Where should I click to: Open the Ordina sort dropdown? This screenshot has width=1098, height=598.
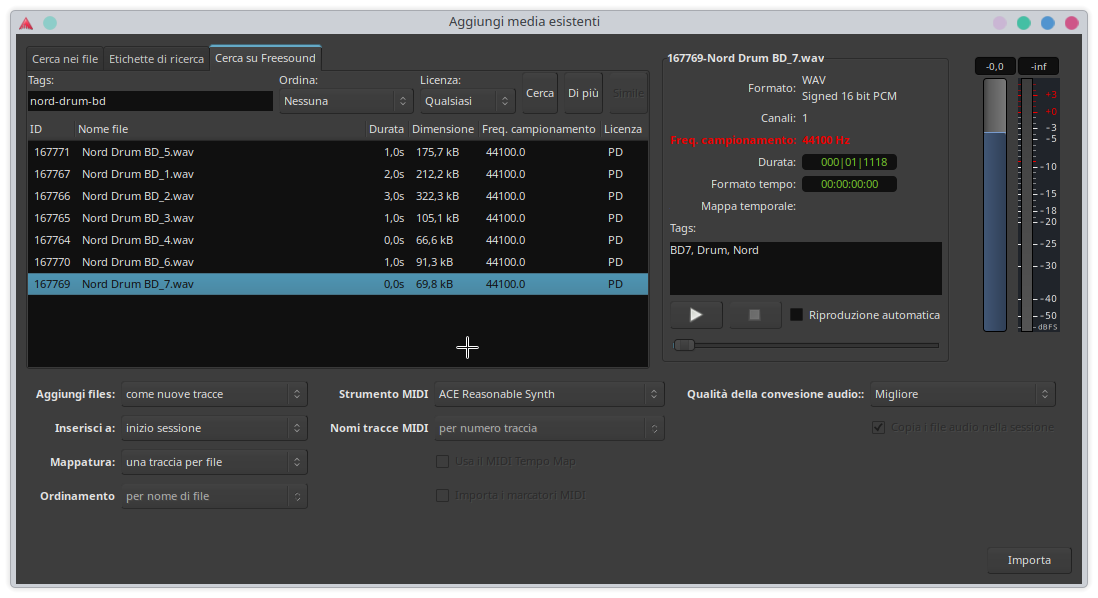click(346, 101)
